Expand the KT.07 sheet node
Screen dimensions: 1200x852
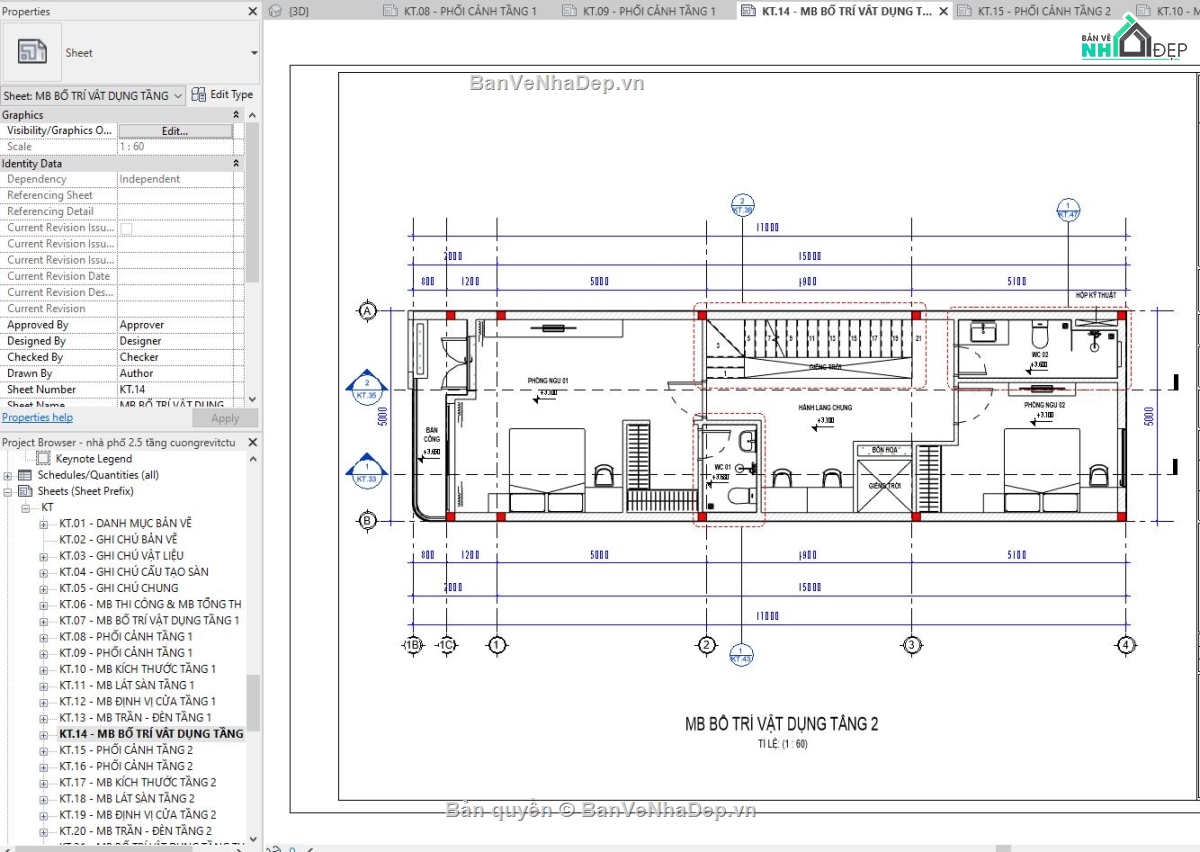click(44, 621)
